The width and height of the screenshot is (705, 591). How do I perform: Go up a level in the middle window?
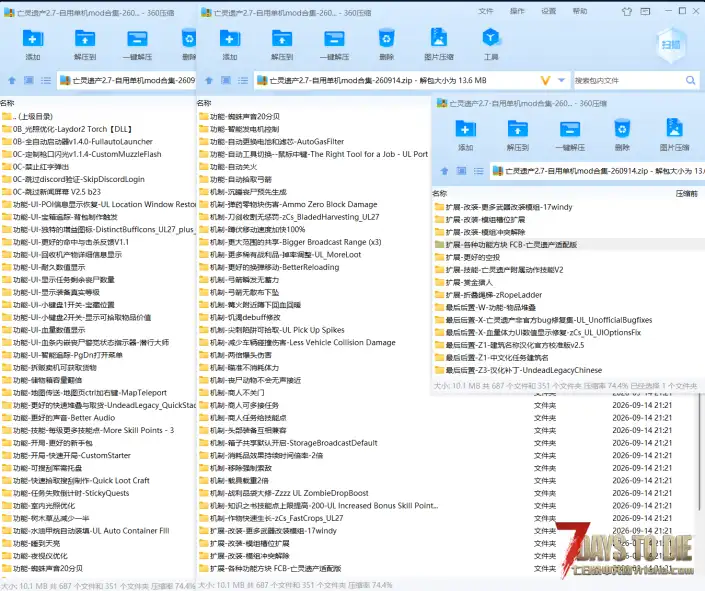tap(209, 81)
